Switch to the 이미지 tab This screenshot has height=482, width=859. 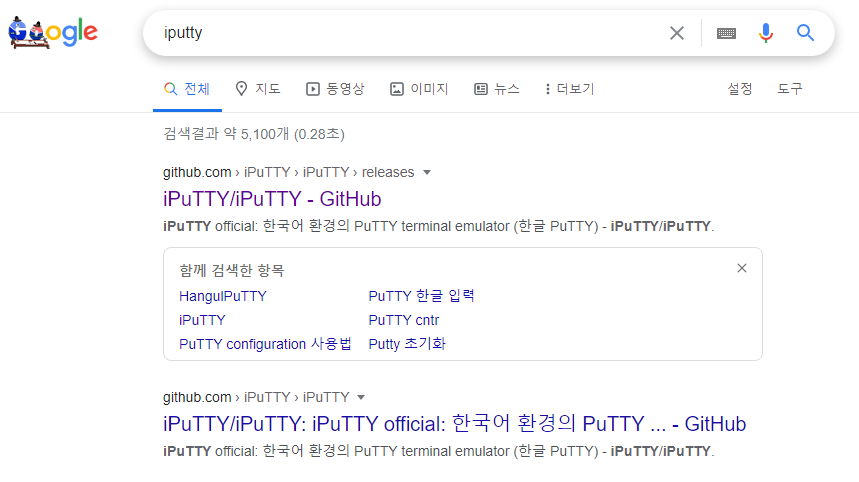pos(419,89)
